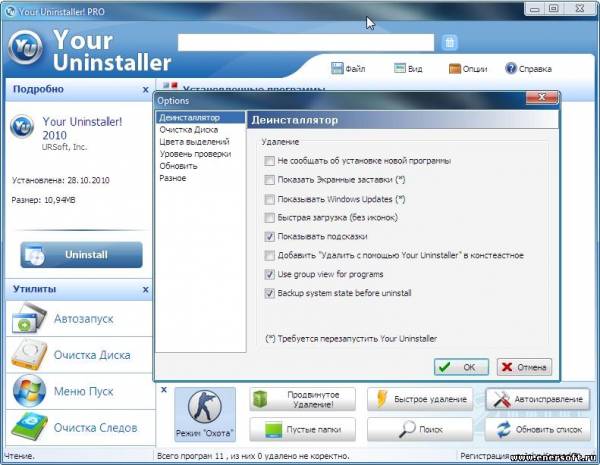Close the Options dialog with its red X
Image resolution: width=600 pixels, height=465 pixels.
click(541, 98)
